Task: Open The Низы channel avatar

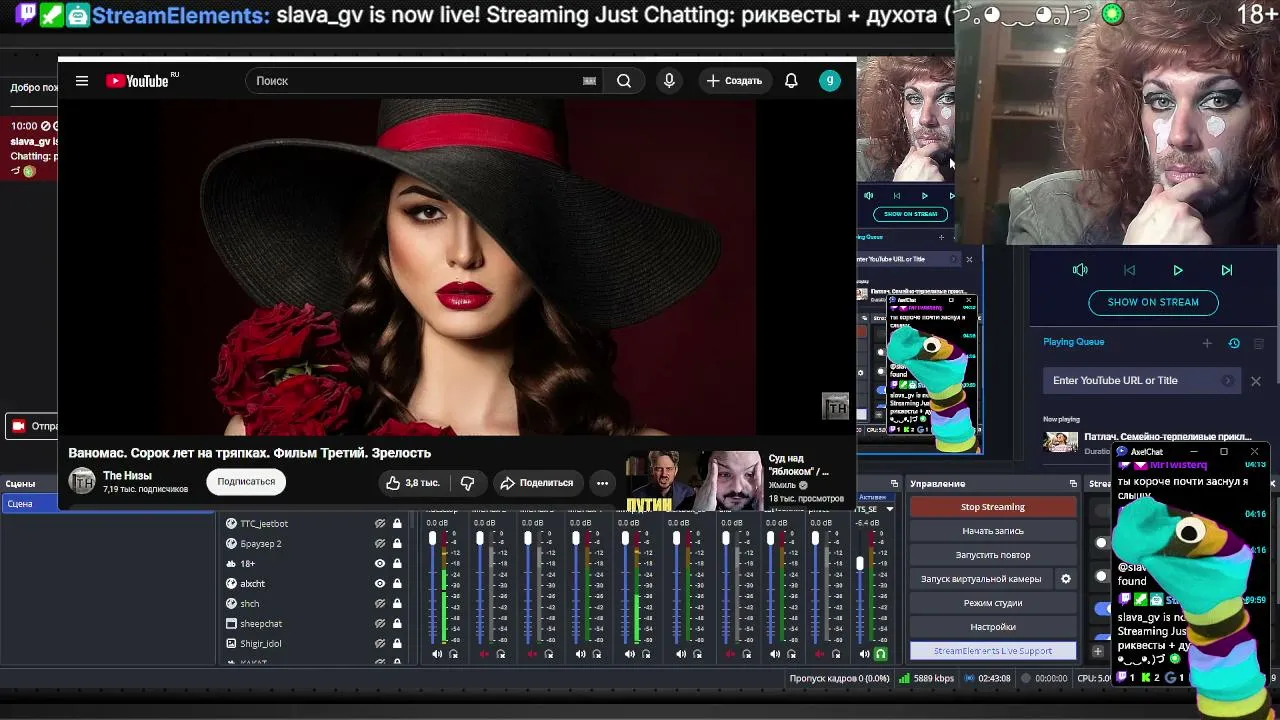Action: [82, 482]
